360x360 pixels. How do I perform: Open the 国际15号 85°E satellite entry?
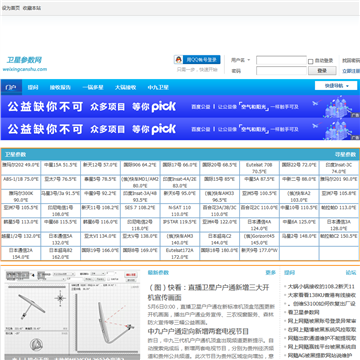(219, 179)
